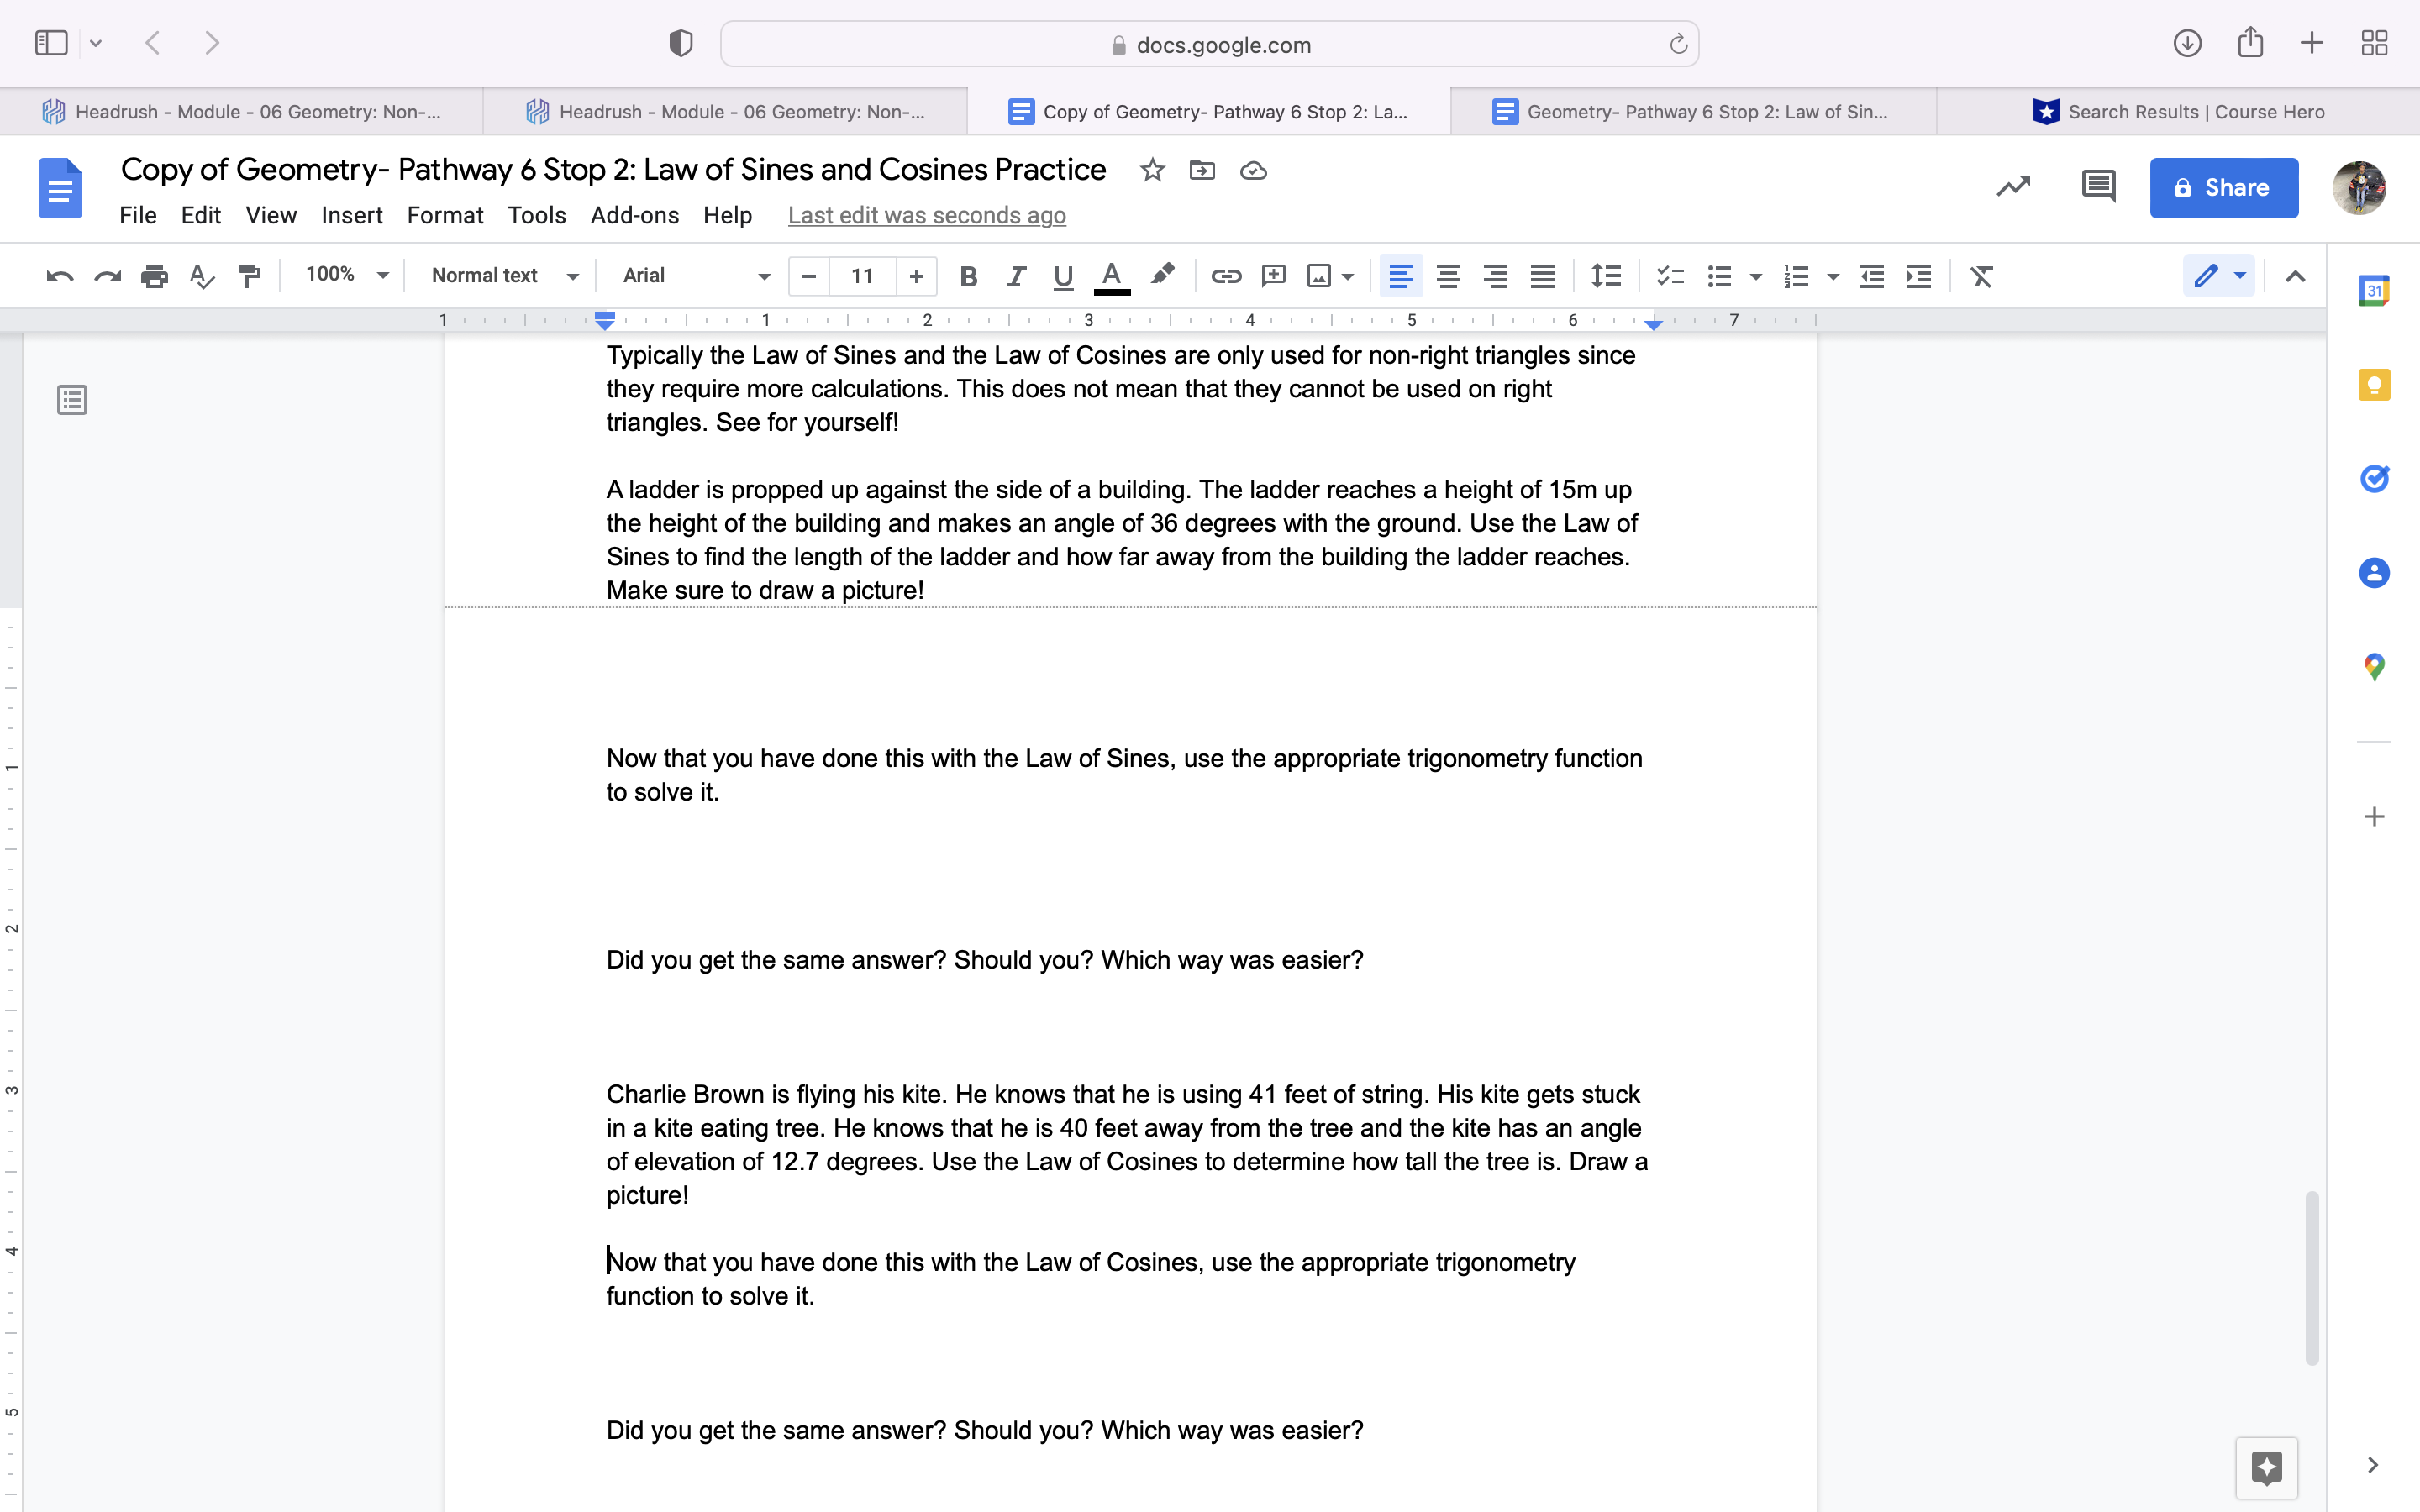
Task: Open the Normal text styles dropdown
Action: (x=504, y=275)
